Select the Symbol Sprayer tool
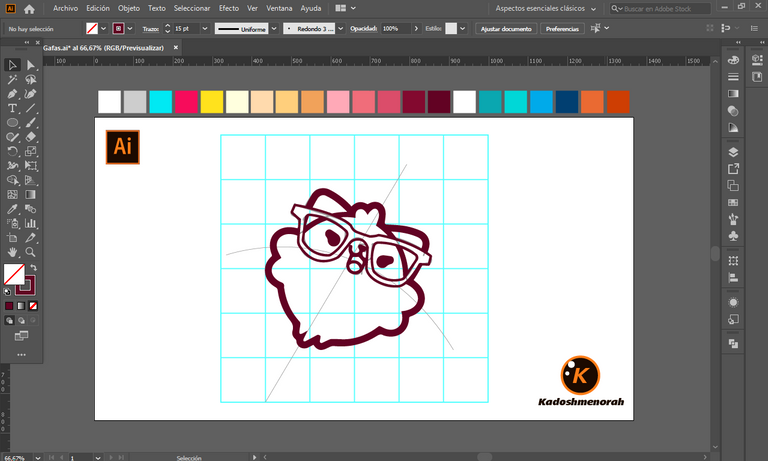This screenshot has width=768, height=461. click(12, 223)
